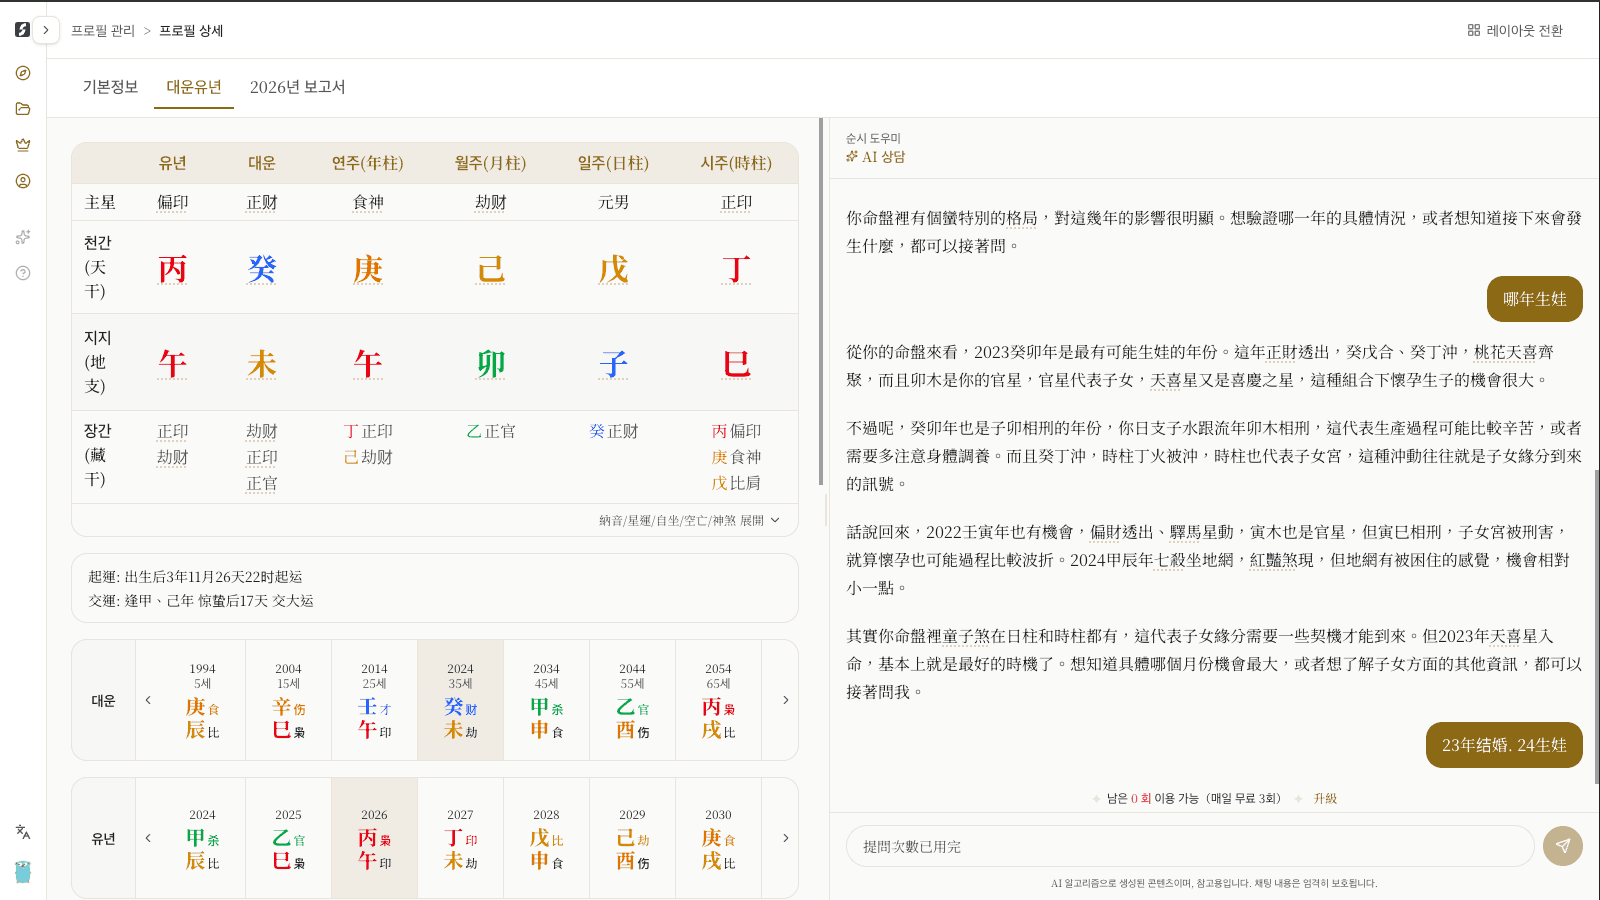The image size is (1600, 900).
Task: Select the 2004 15세 辛巳 대운 cell
Action: 289,700
